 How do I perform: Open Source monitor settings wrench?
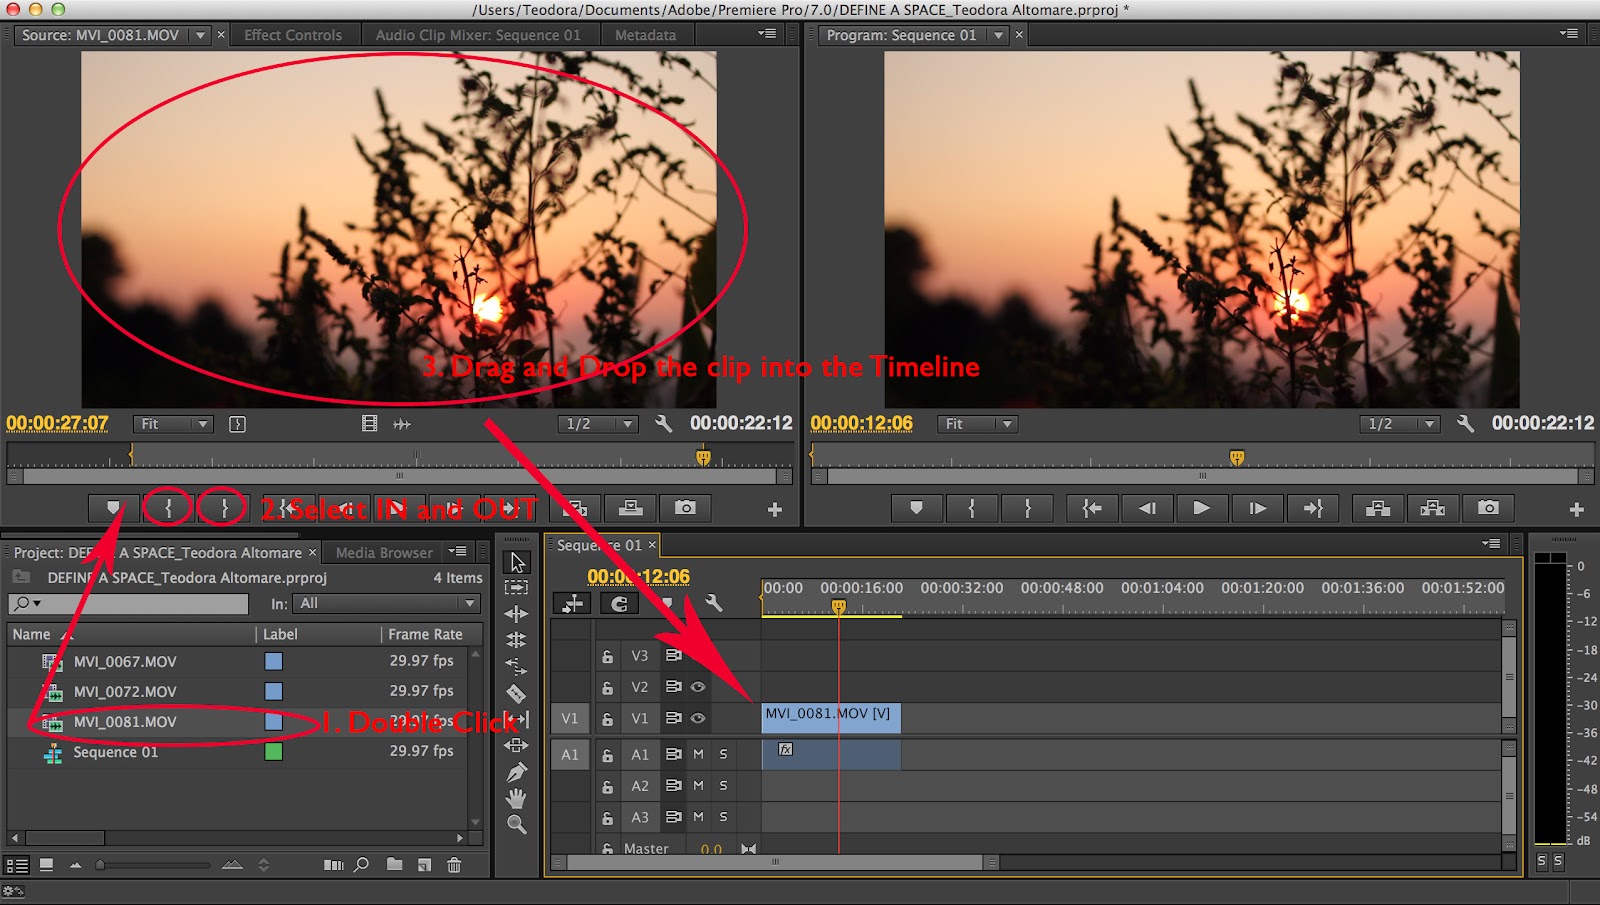coord(663,424)
